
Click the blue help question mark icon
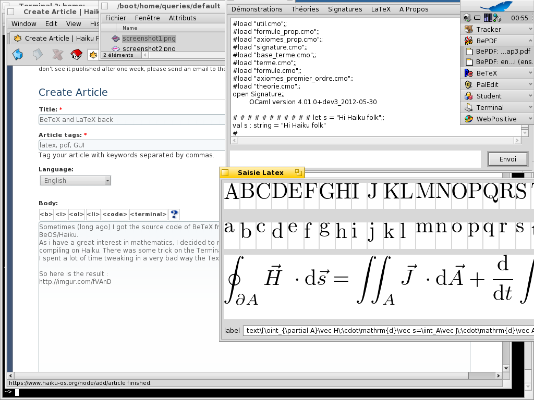[x=174, y=214]
